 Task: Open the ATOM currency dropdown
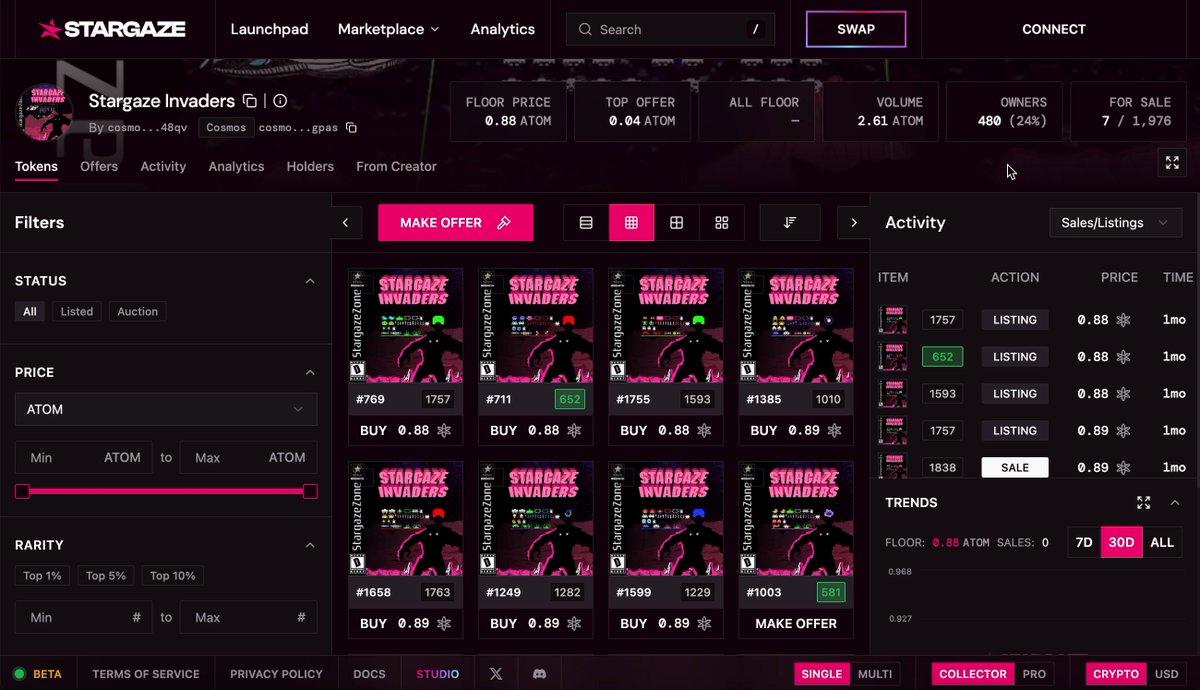click(x=166, y=409)
